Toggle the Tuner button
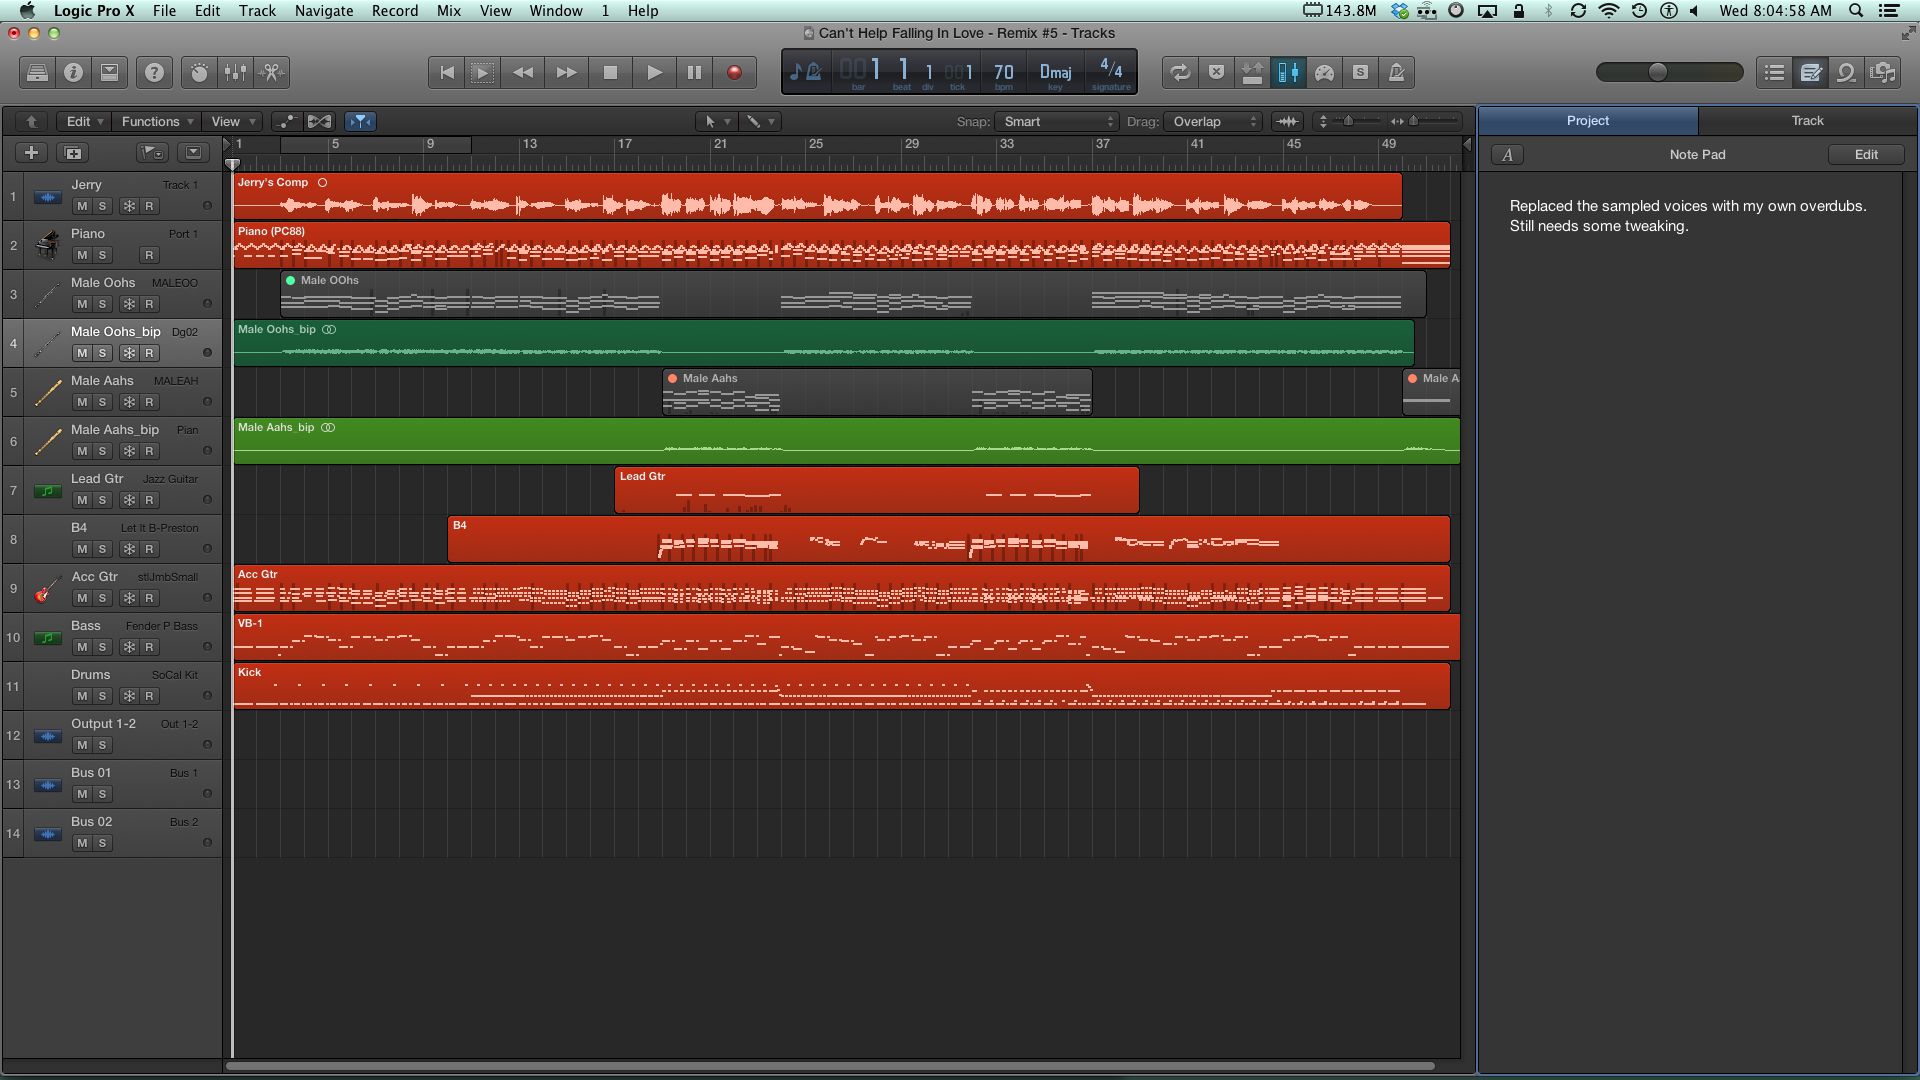Viewport: 1920px width, 1080px height. pyautogui.click(x=1288, y=72)
